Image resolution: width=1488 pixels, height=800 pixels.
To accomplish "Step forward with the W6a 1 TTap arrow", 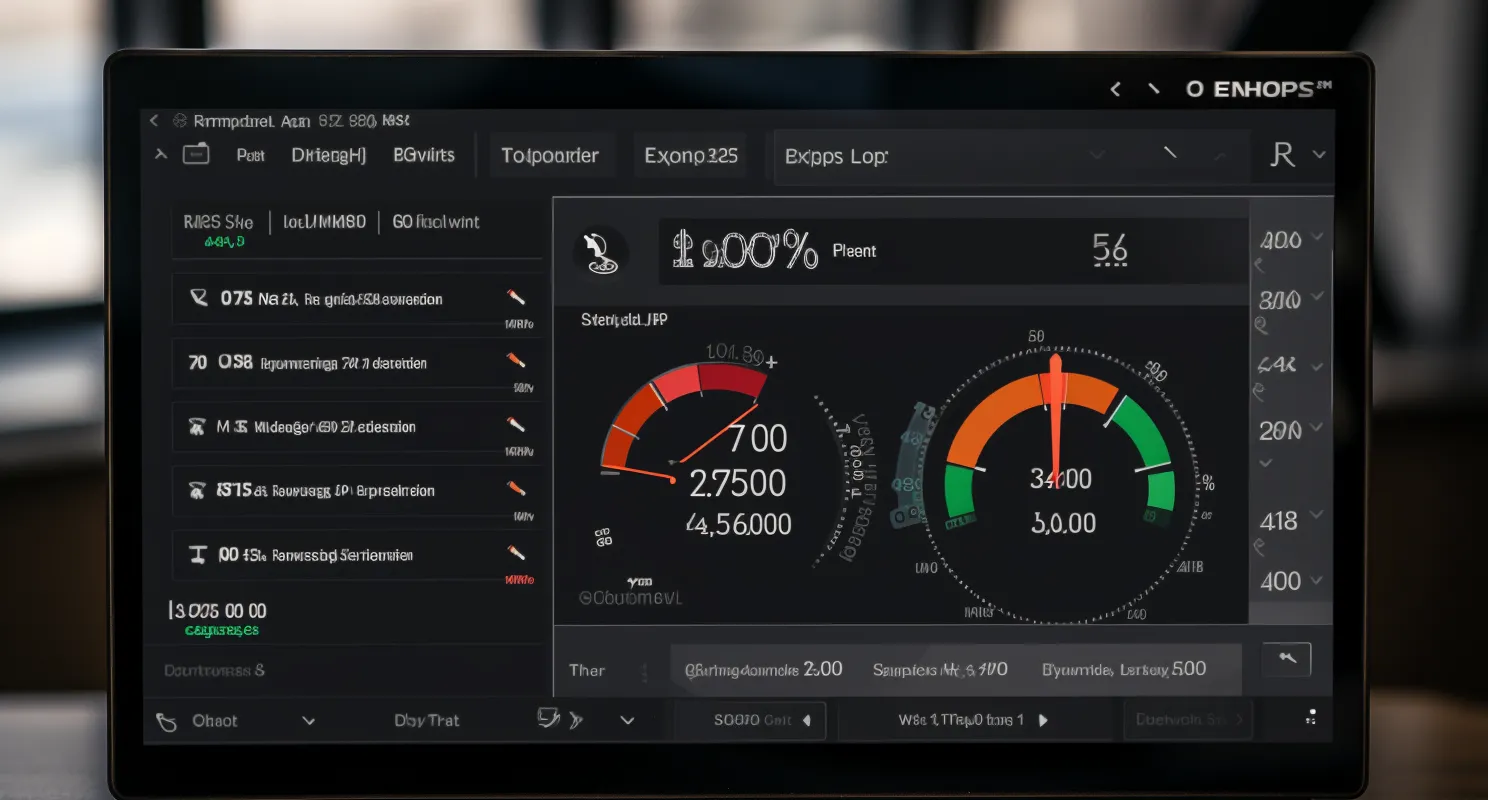I will coord(1043,720).
